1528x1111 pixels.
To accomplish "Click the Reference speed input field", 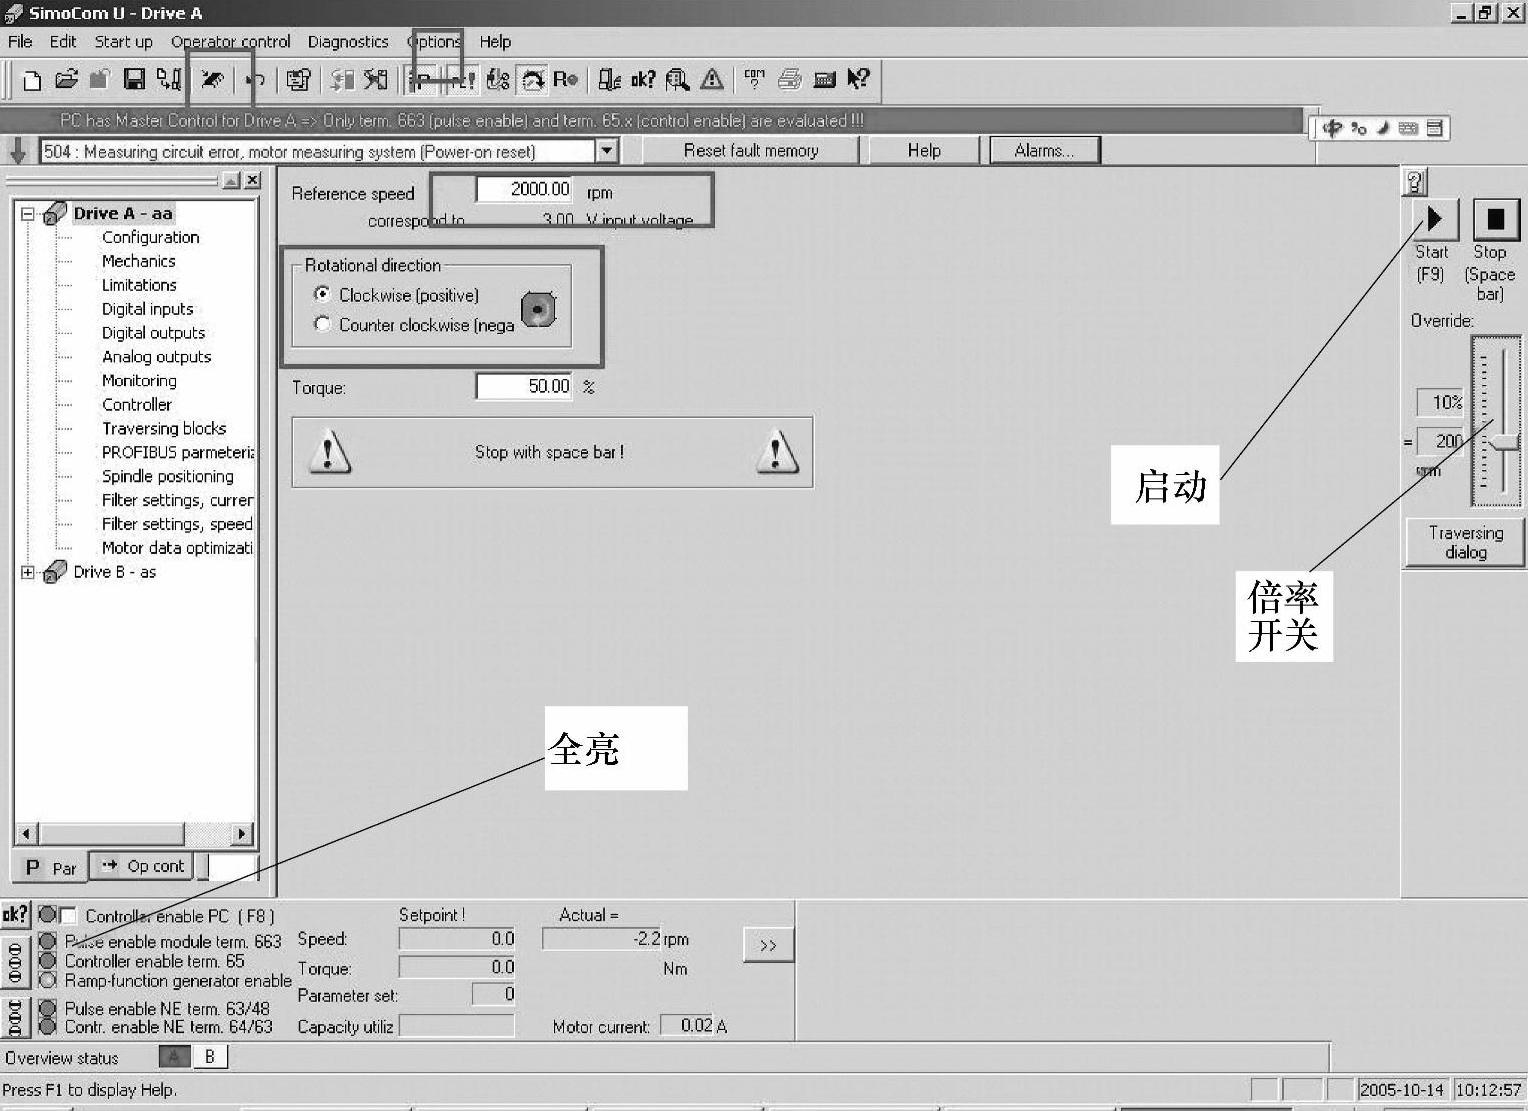I will (x=524, y=189).
